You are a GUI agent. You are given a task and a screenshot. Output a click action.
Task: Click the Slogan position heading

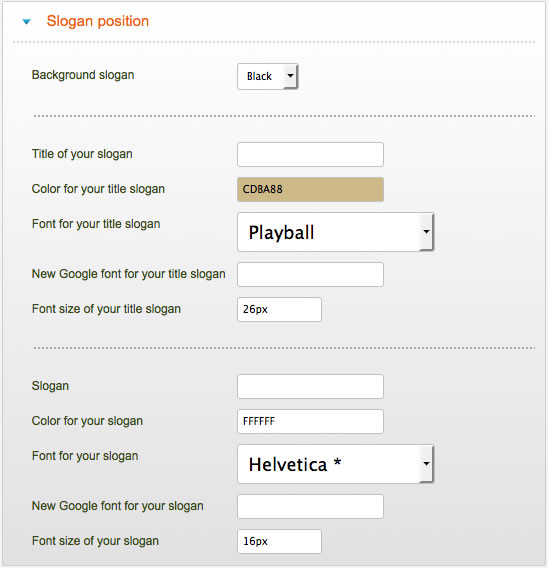(x=98, y=21)
